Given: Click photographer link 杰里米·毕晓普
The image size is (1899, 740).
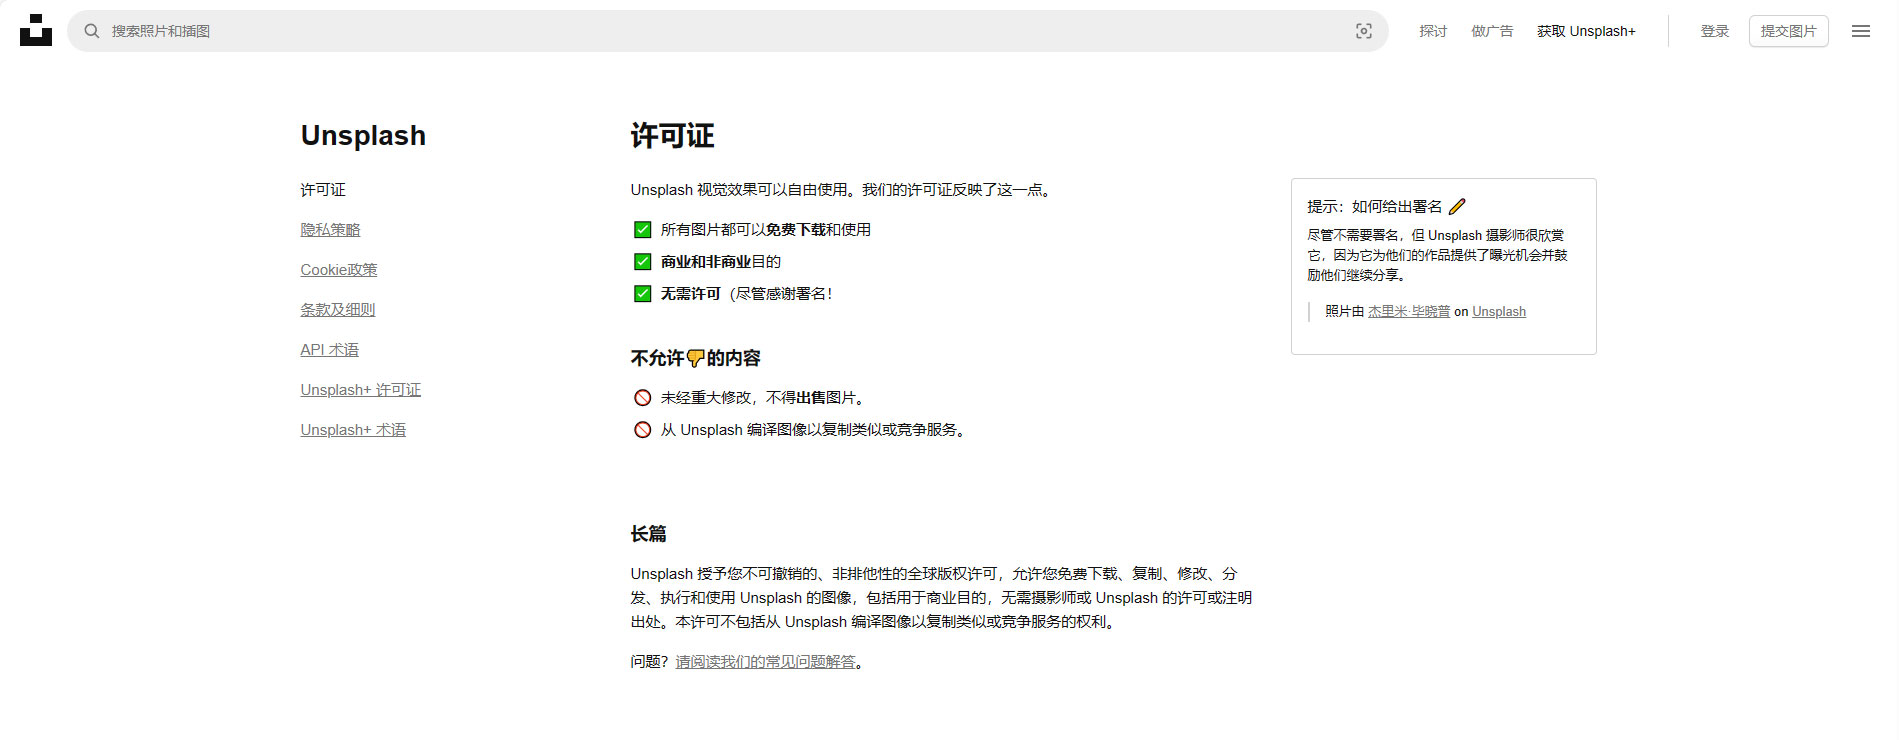Looking at the screenshot, I should [1408, 312].
